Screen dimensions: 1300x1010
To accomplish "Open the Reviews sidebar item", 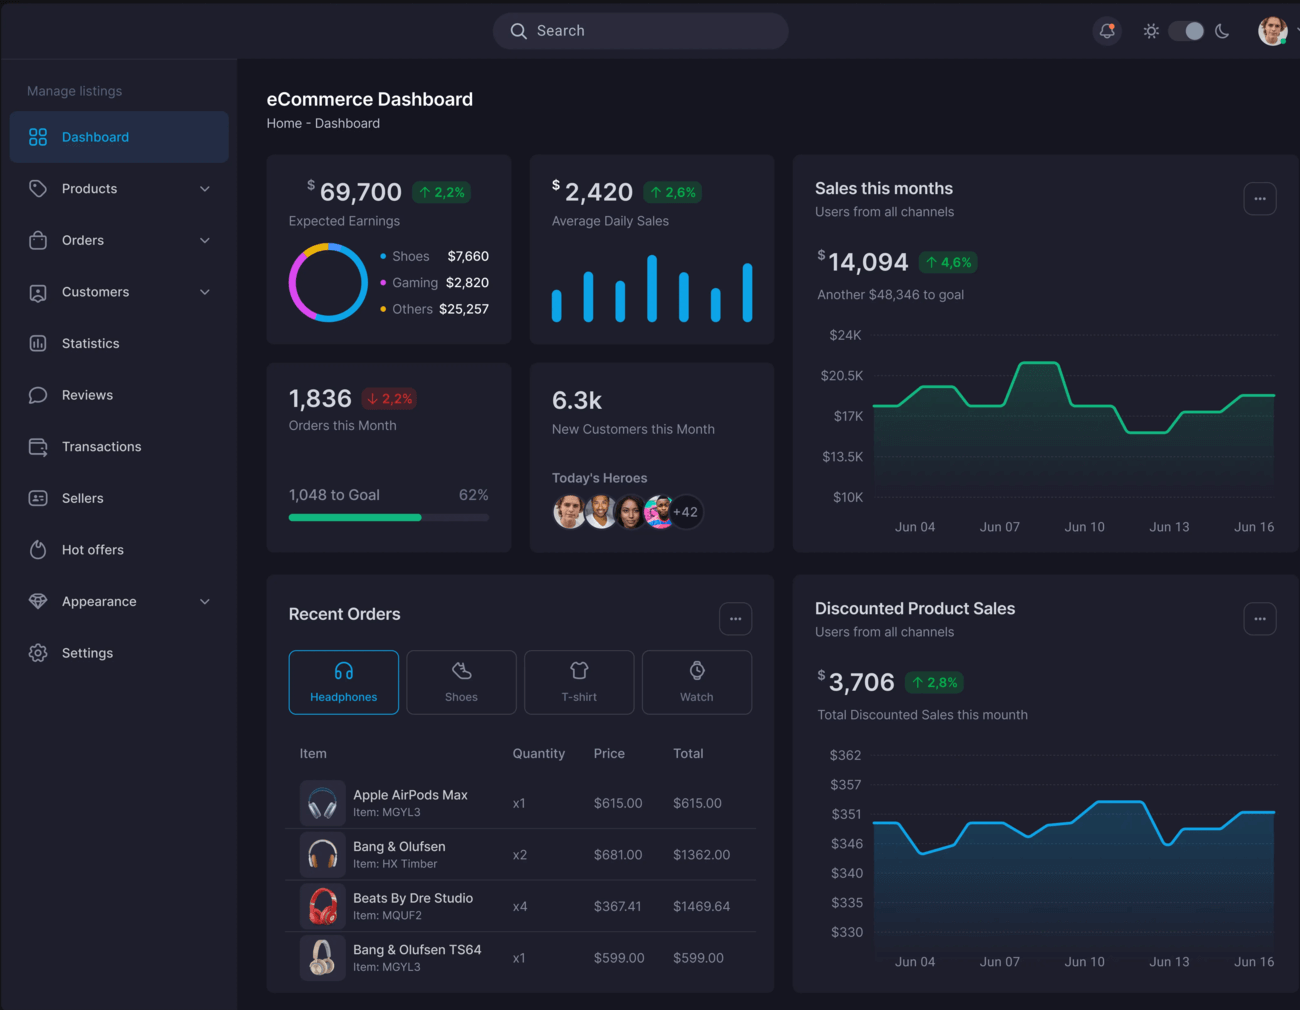I will [x=87, y=395].
